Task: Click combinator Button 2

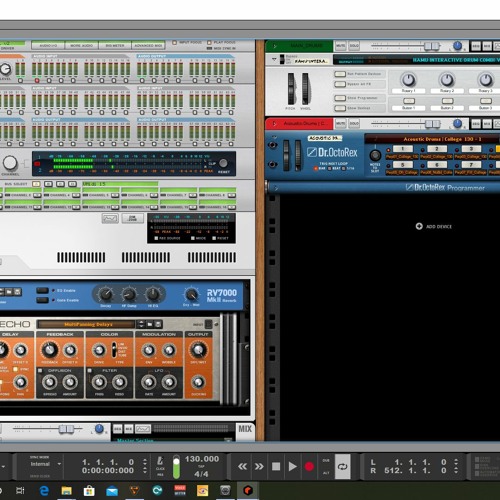Action: coord(447,101)
